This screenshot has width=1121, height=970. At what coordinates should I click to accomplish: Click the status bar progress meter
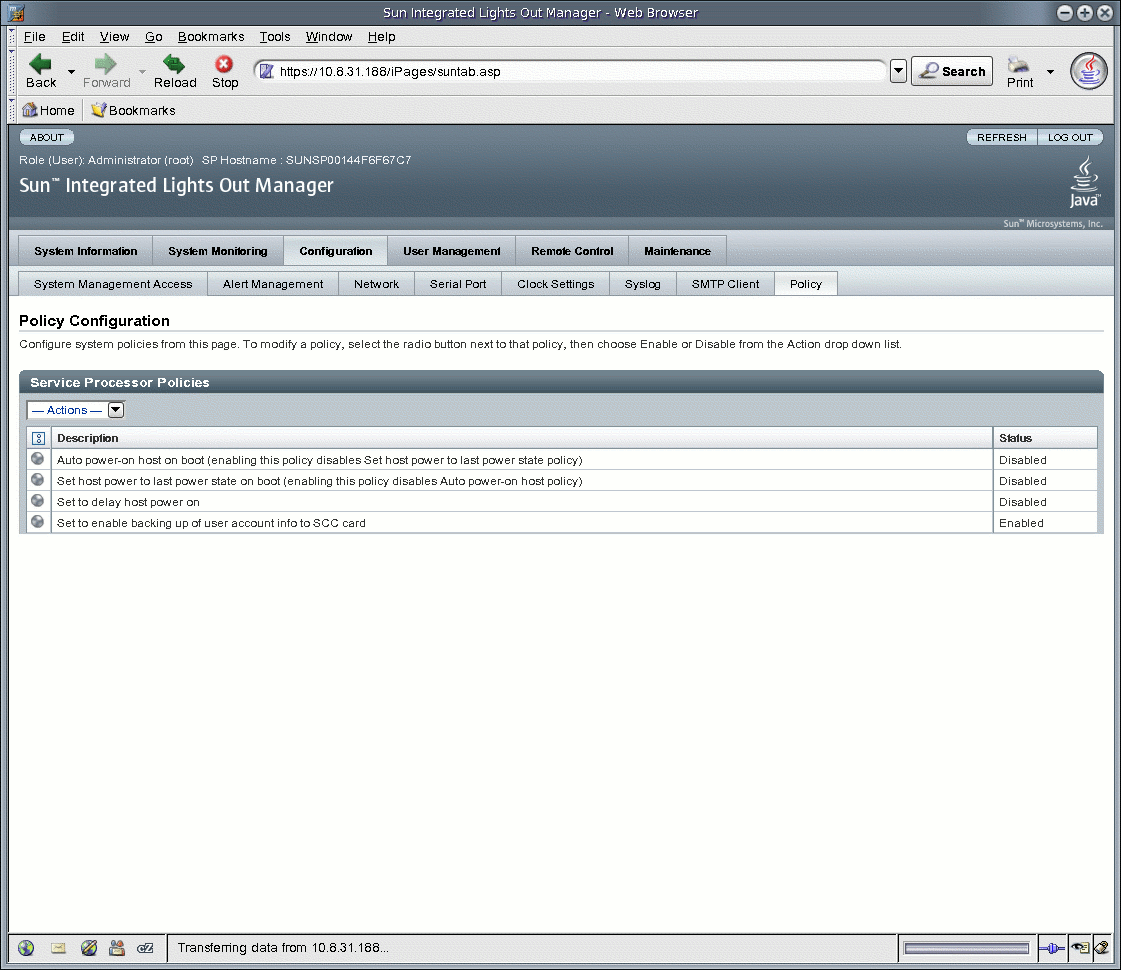pyautogui.click(x=966, y=949)
